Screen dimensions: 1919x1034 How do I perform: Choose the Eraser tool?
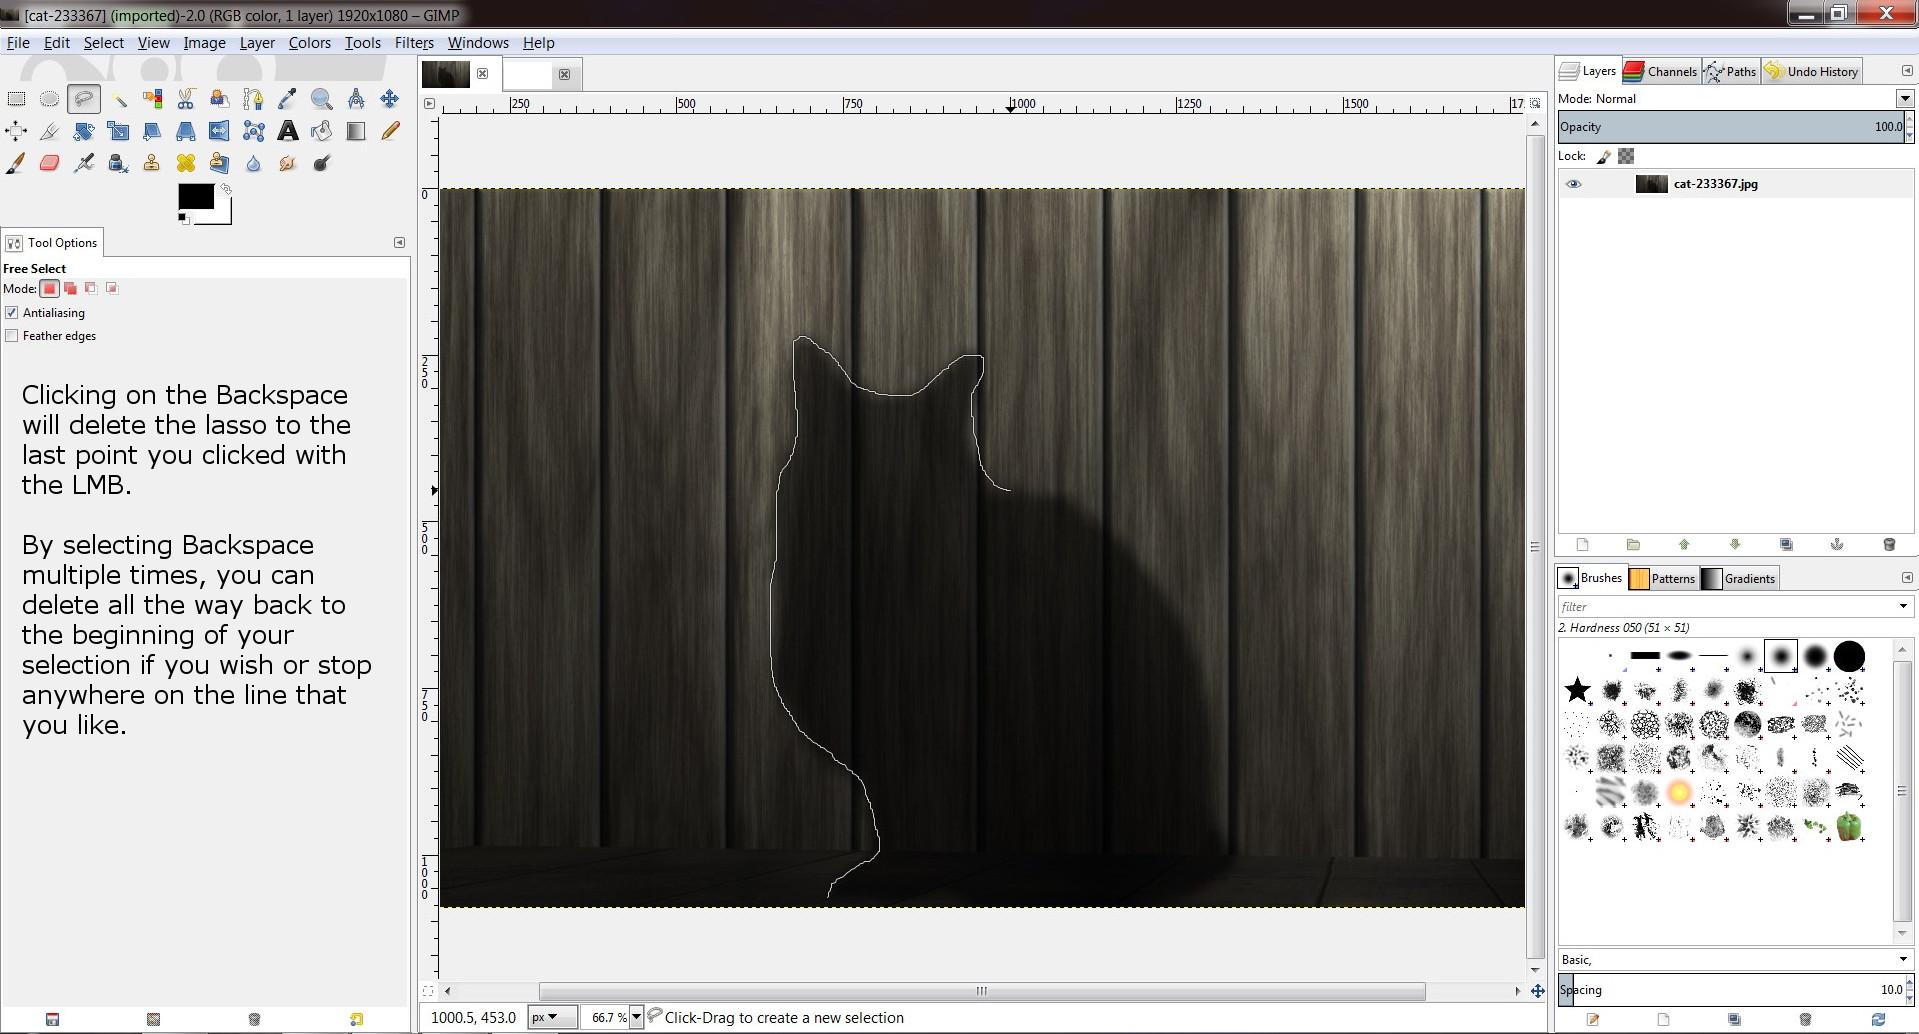[x=49, y=164]
